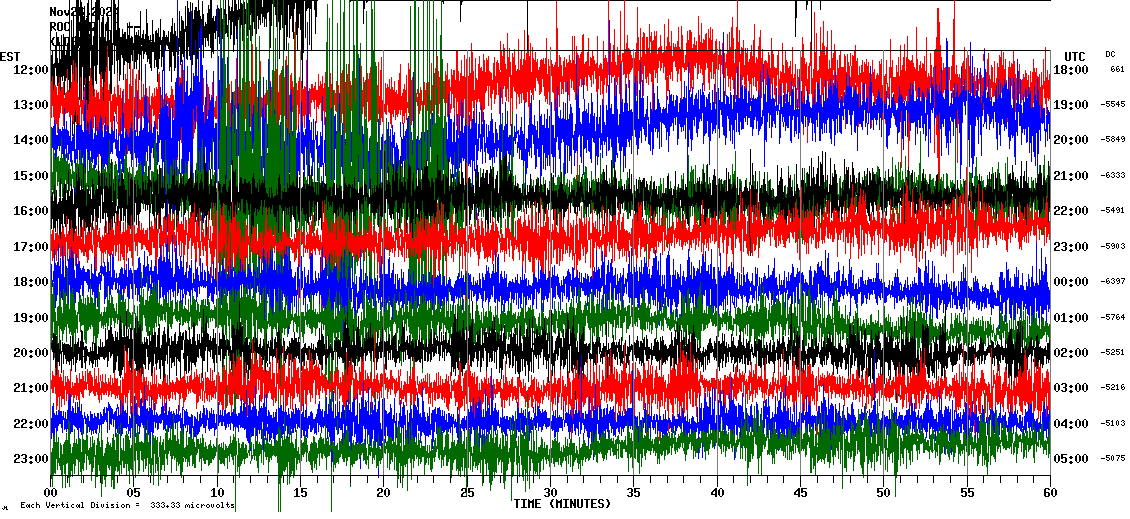Viewport: 1130px width, 519px height.
Task: Click the DC column header
Action: tap(1110, 54)
